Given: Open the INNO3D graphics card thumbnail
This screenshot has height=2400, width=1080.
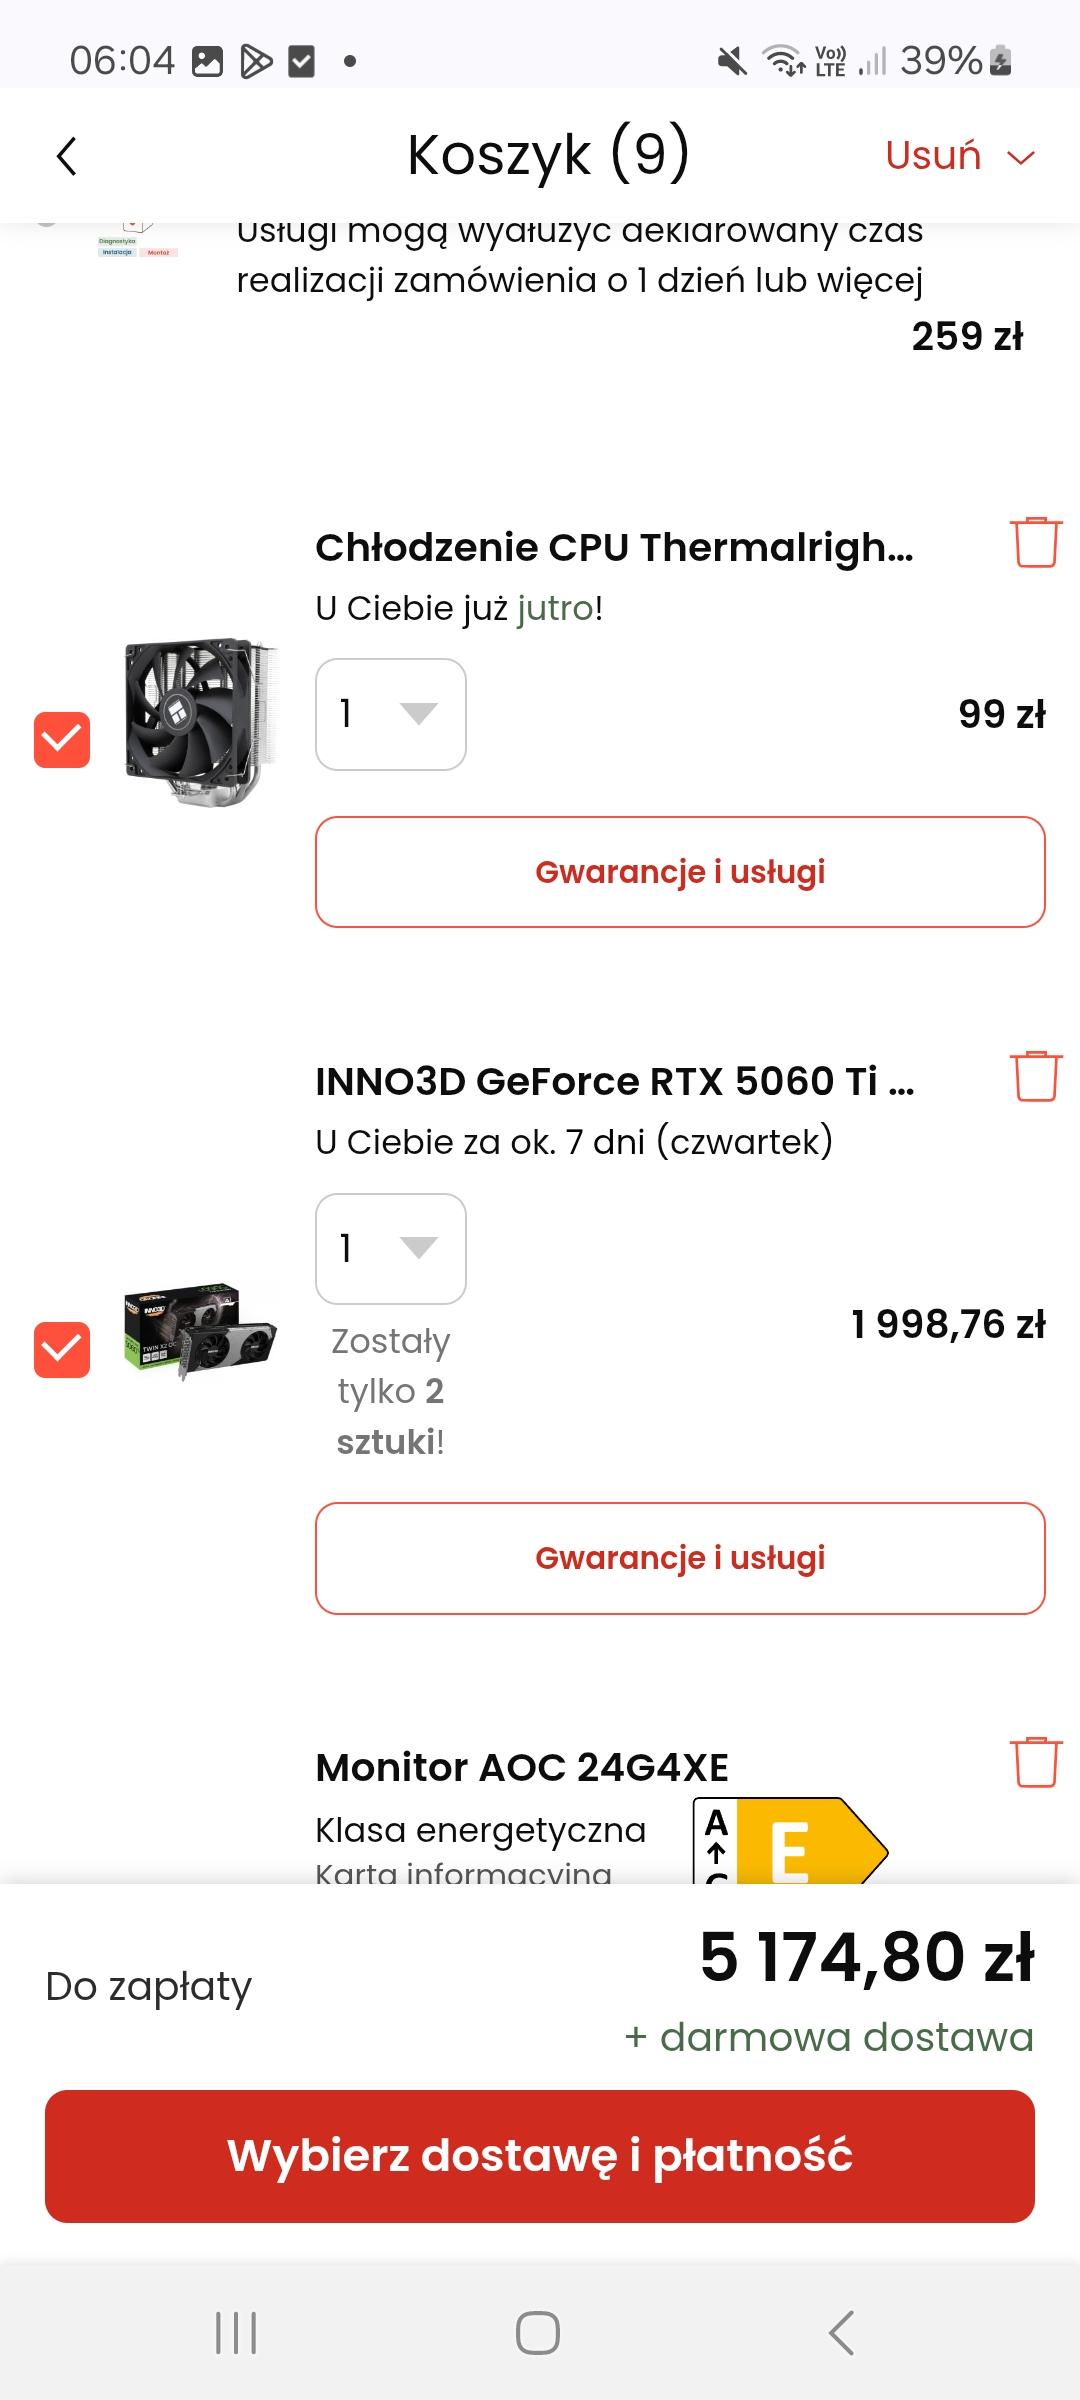Looking at the screenshot, I should click(200, 1331).
